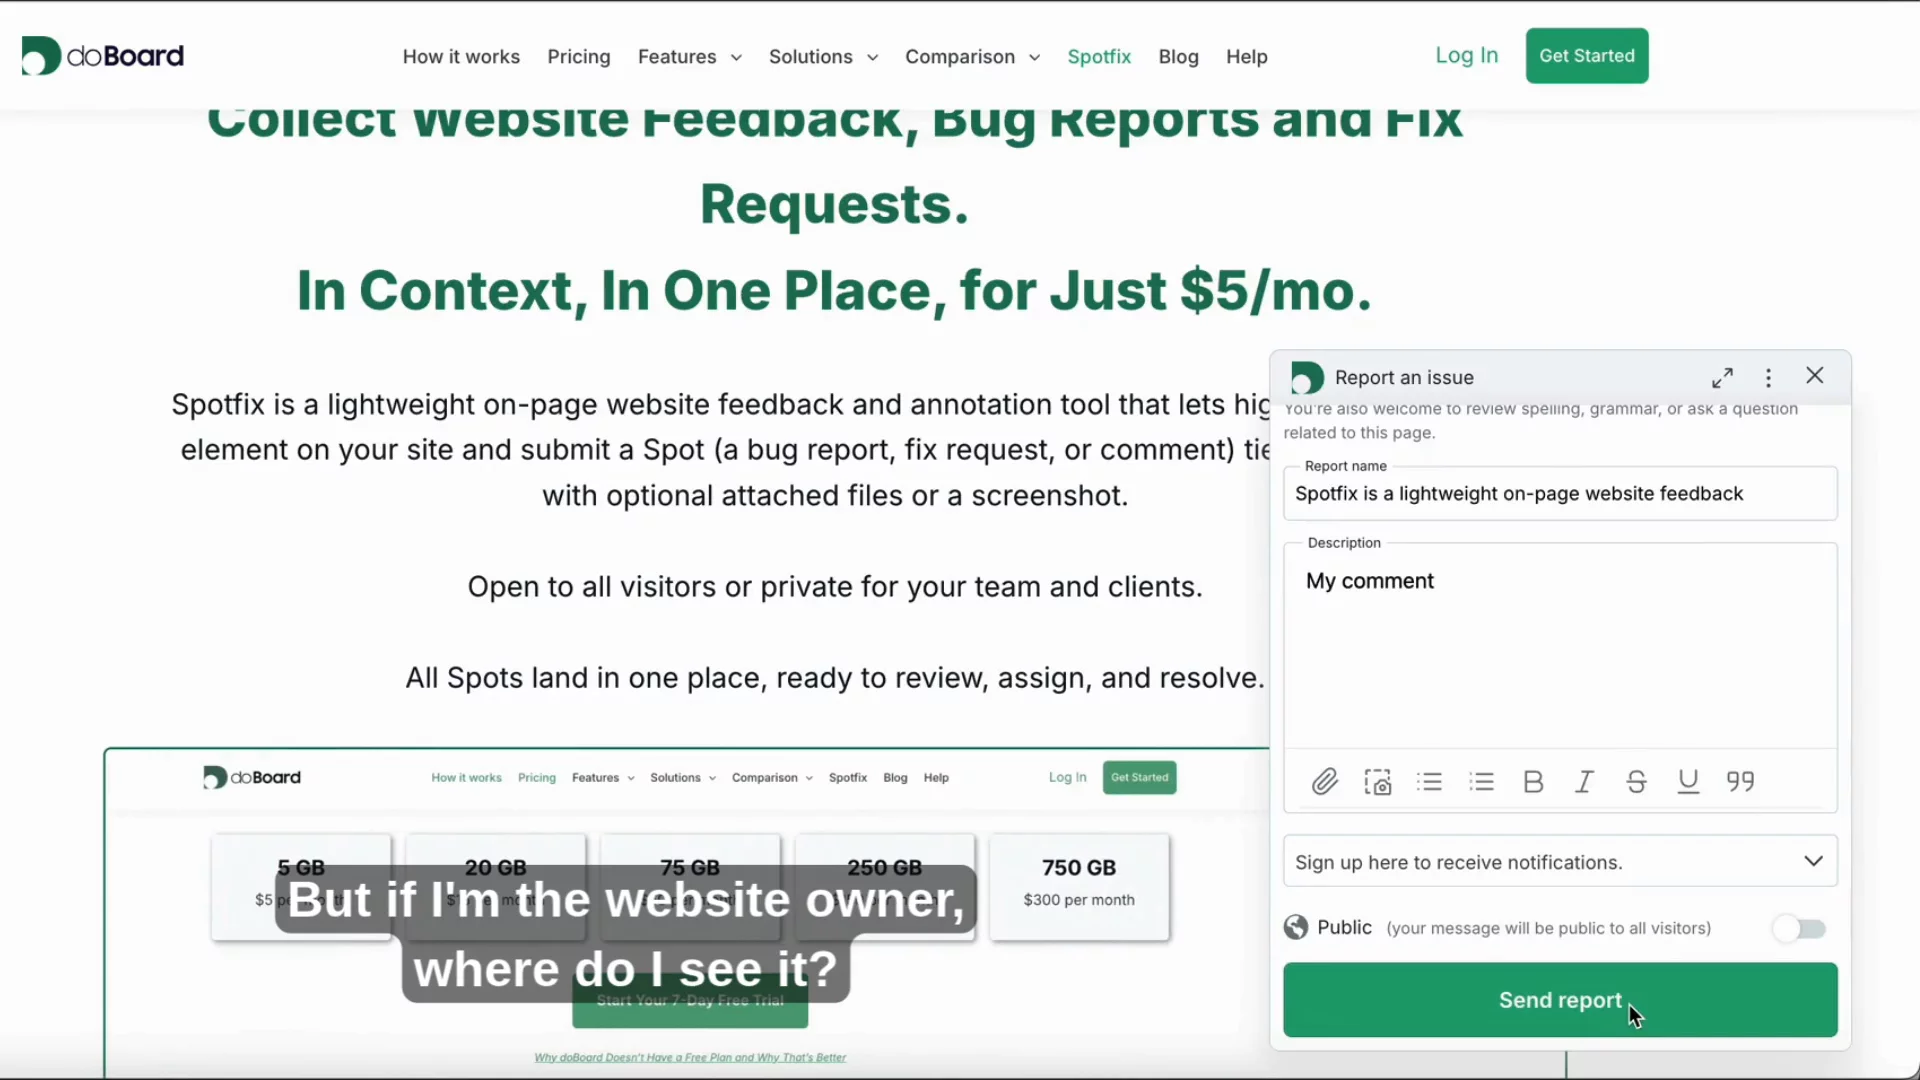Insert a numbered list
This screenshot has width=1920, height=1080.
tap(1482, 781)
